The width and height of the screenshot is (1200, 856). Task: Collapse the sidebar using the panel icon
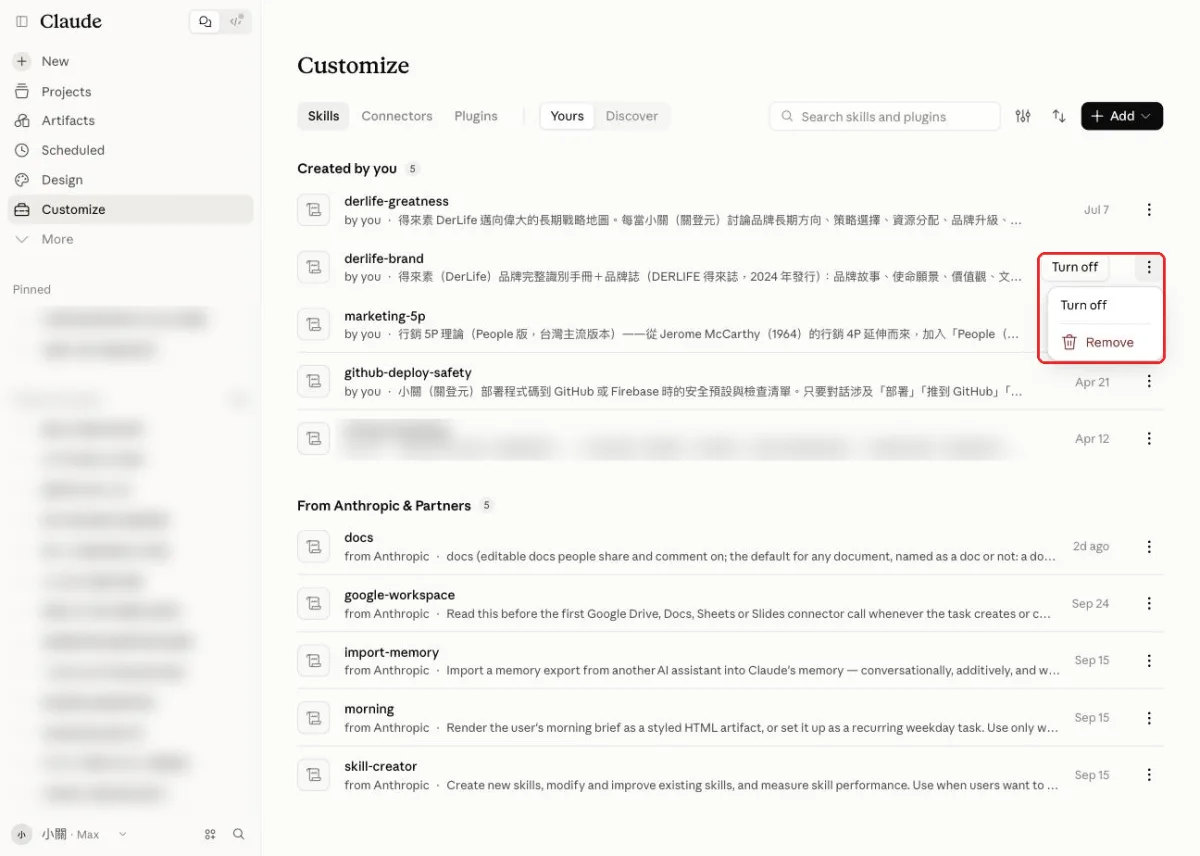(x=22, y=21)
